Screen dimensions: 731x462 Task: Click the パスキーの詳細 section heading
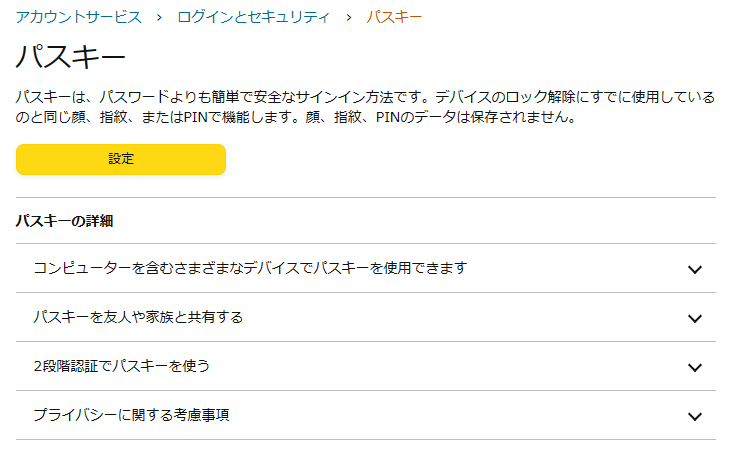click(64, 221)
